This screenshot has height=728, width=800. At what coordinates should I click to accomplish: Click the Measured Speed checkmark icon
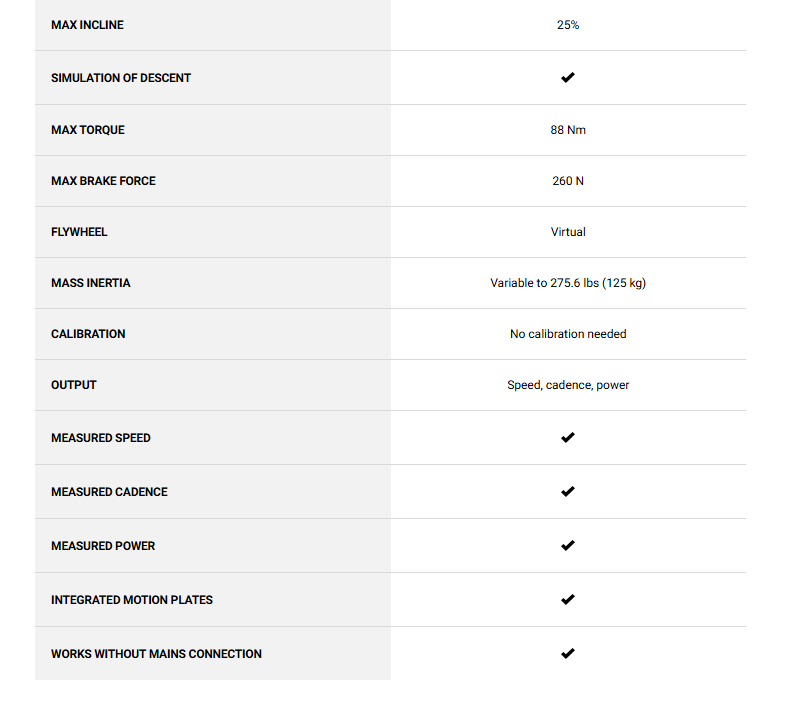pos(568,438)
